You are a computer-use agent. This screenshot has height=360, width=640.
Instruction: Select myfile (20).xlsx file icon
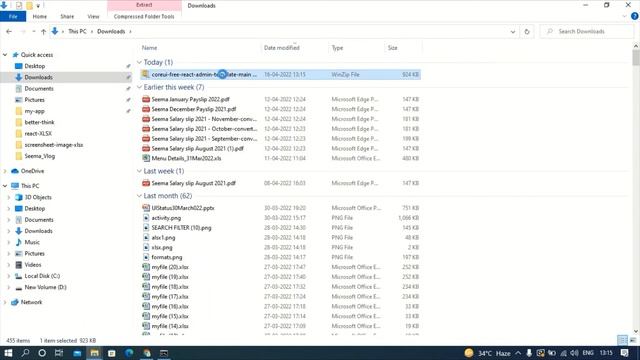[146, 267]
